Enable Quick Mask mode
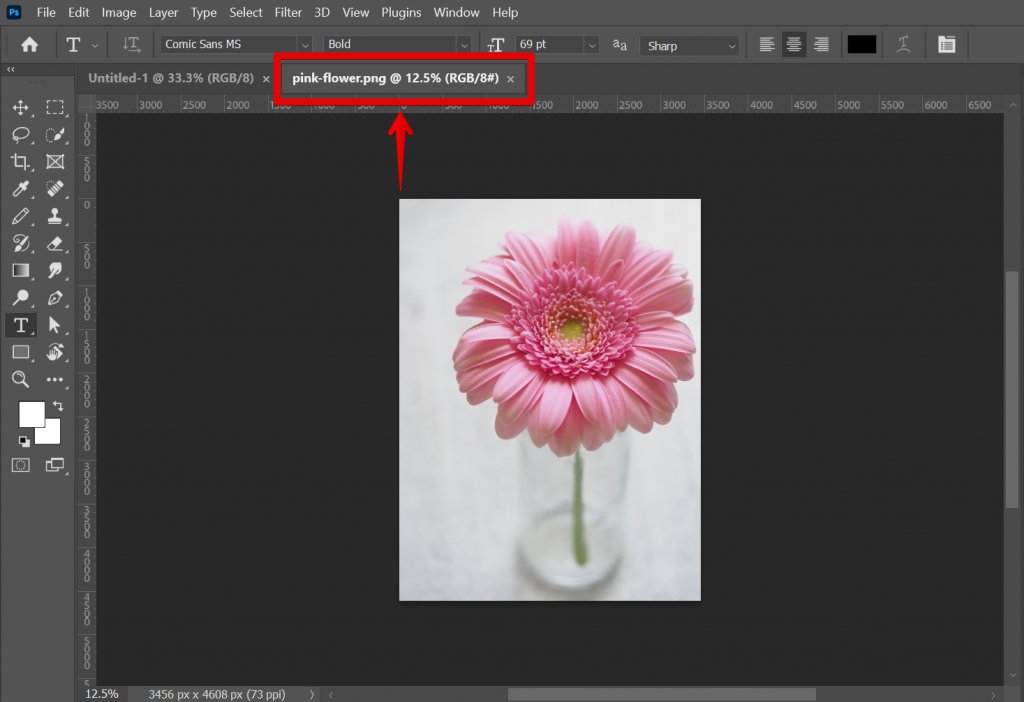1024x702 pixels. point(20,465)
